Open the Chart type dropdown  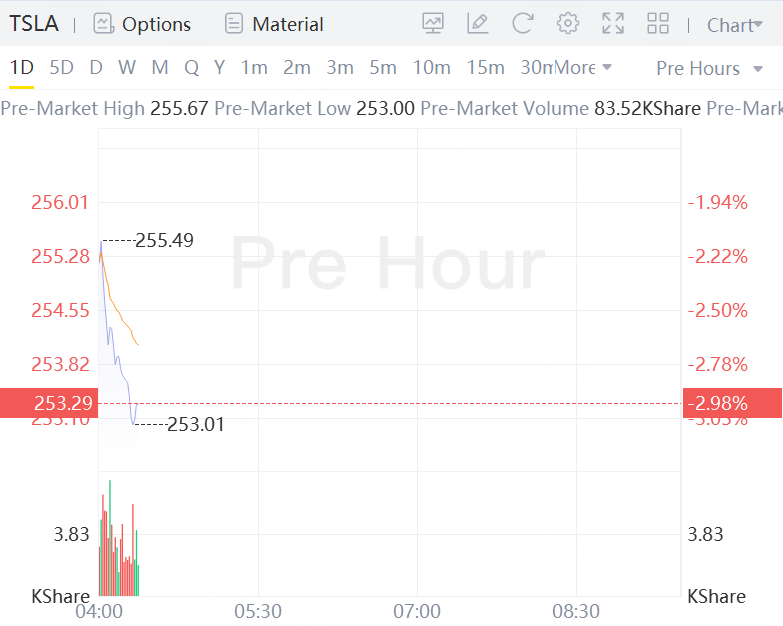[734, 25]
